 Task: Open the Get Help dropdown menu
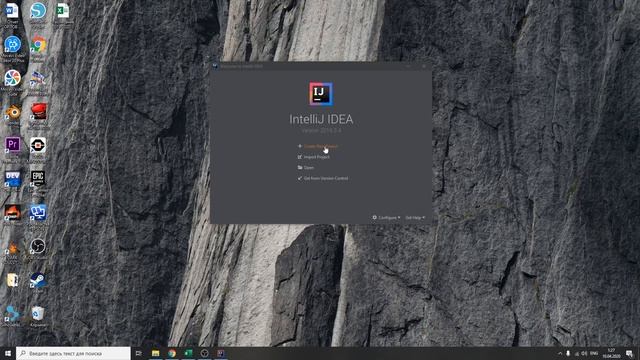point(415,218)
